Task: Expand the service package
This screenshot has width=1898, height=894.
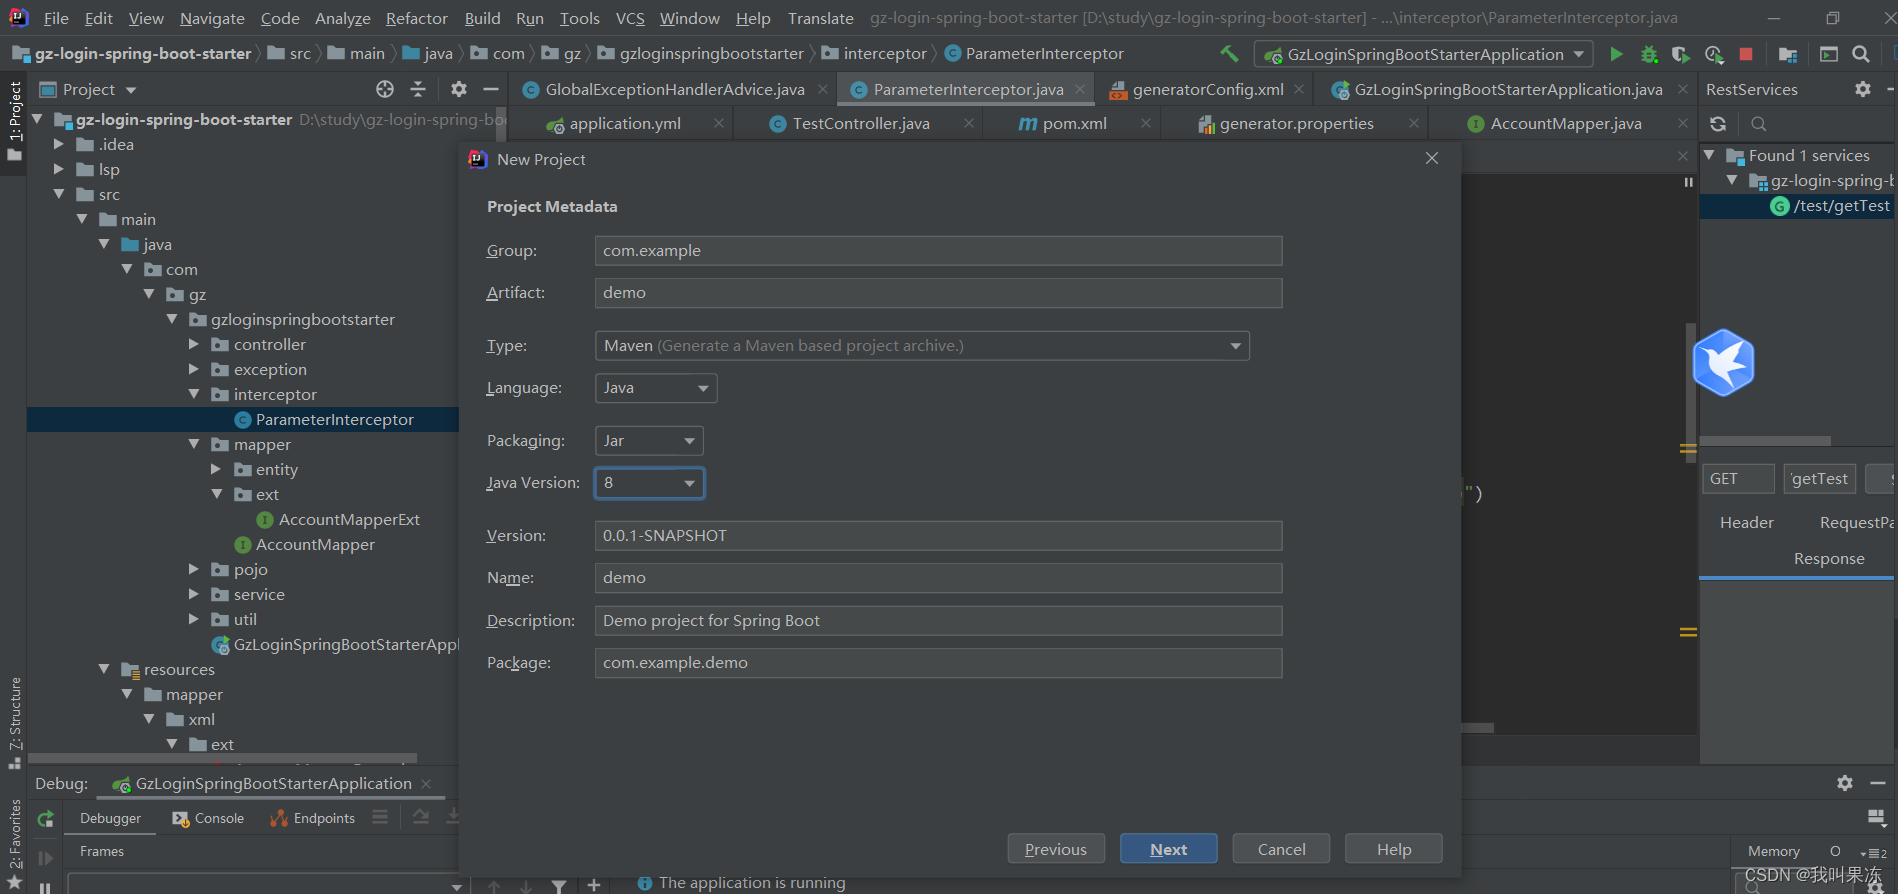Action: 194,594
